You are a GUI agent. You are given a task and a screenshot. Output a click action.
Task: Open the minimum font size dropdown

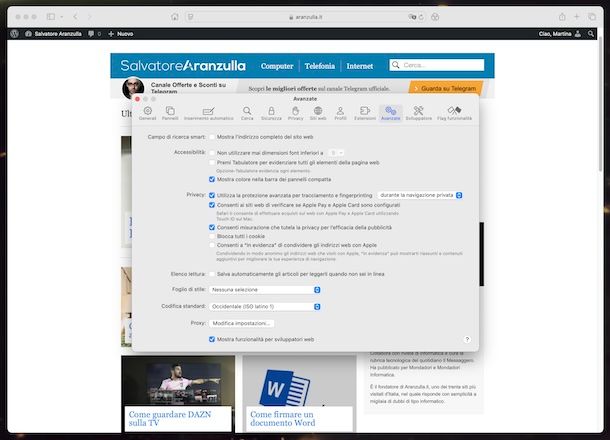point(336,153)
